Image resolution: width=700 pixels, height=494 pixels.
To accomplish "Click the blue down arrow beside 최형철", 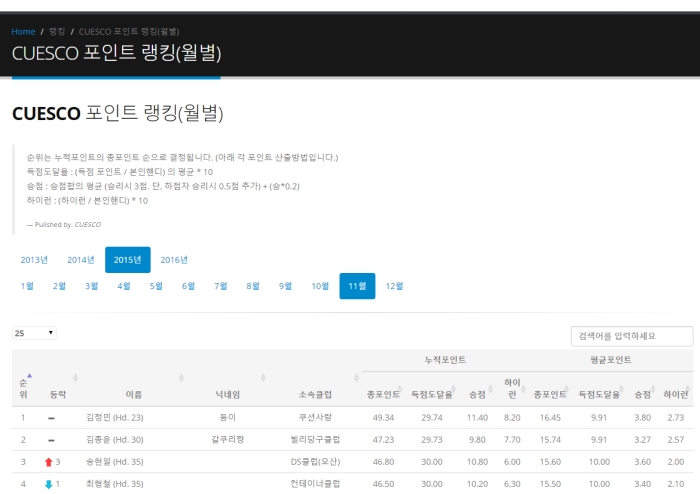I will (x=49, y=484).
